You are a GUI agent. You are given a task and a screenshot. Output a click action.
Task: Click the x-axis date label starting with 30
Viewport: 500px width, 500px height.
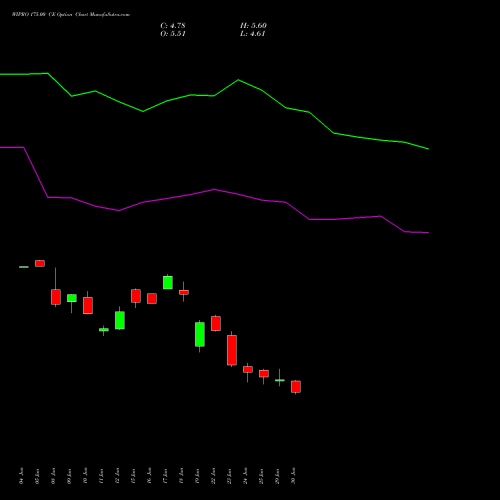293,476
